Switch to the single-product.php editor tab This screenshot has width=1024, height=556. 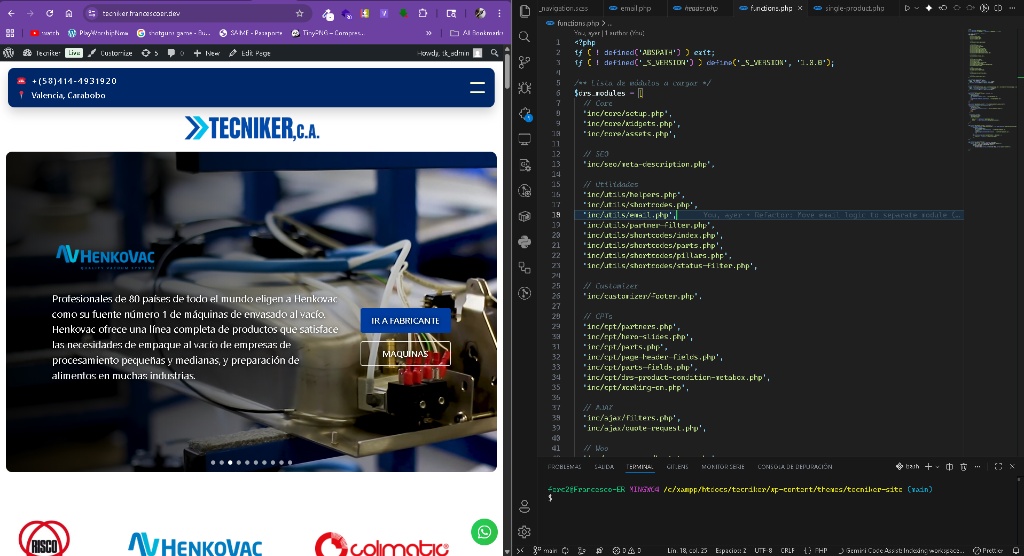853,8
